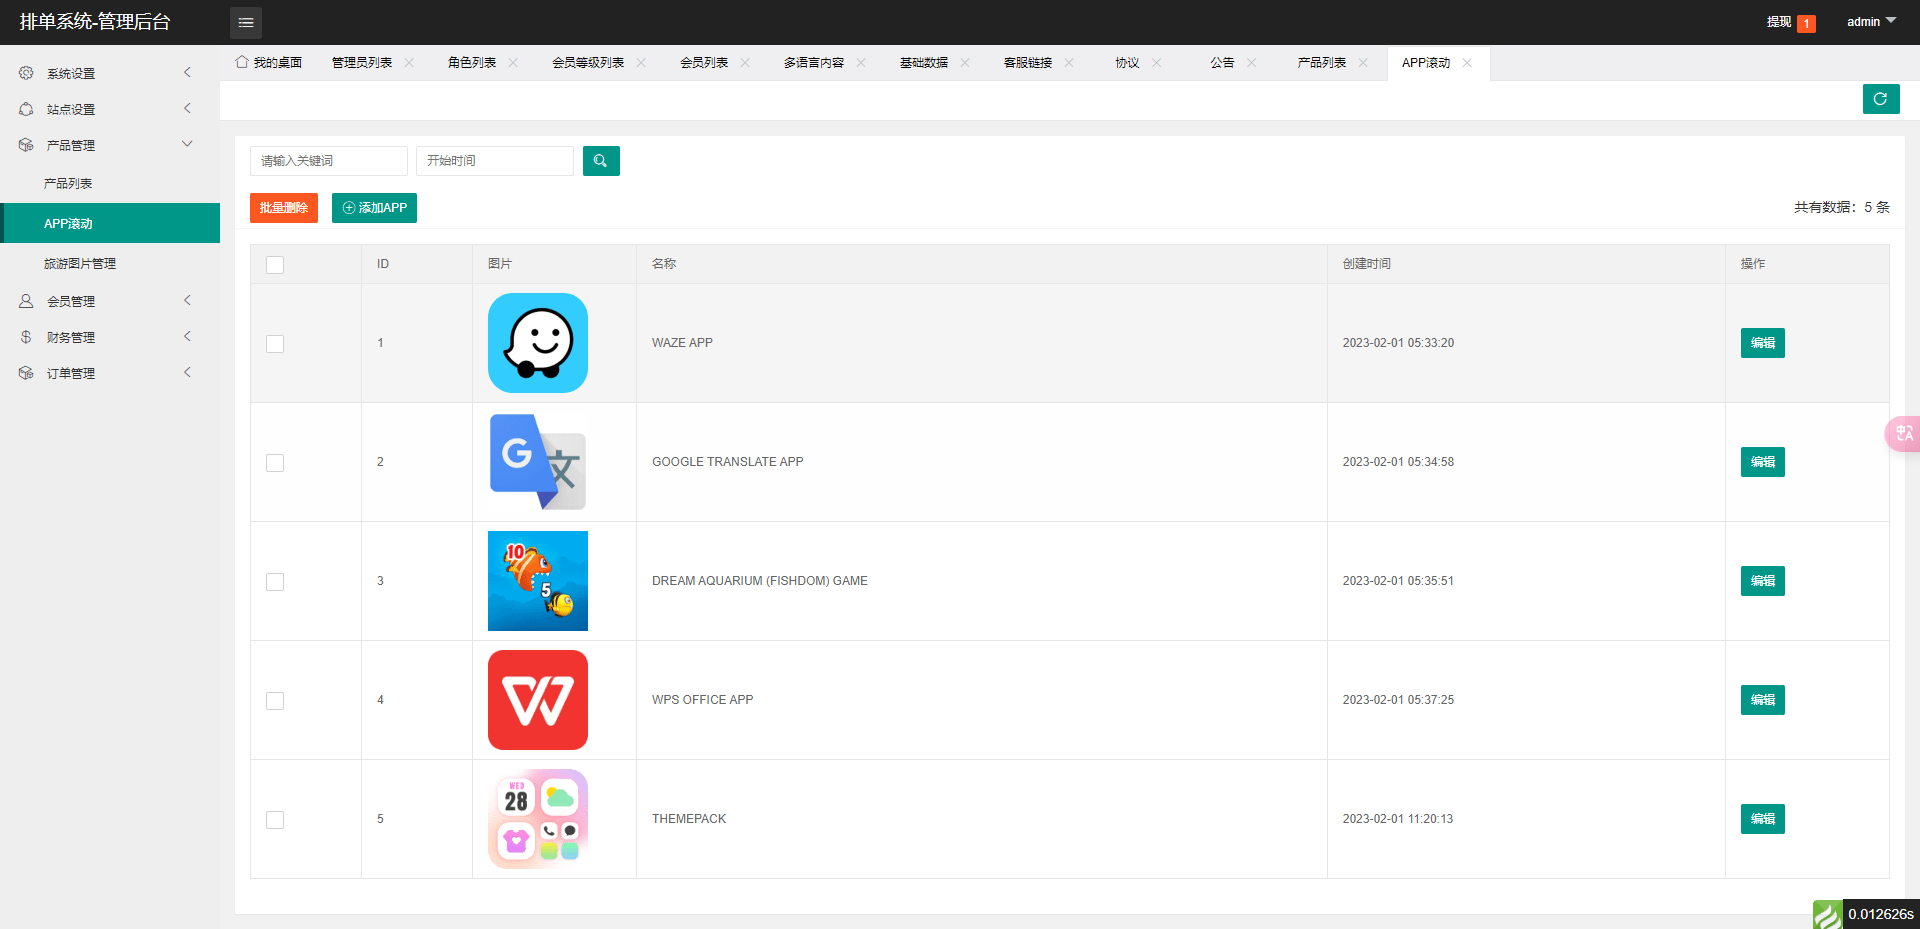Open the admin user dropdown

click(x=1870, y=22)
